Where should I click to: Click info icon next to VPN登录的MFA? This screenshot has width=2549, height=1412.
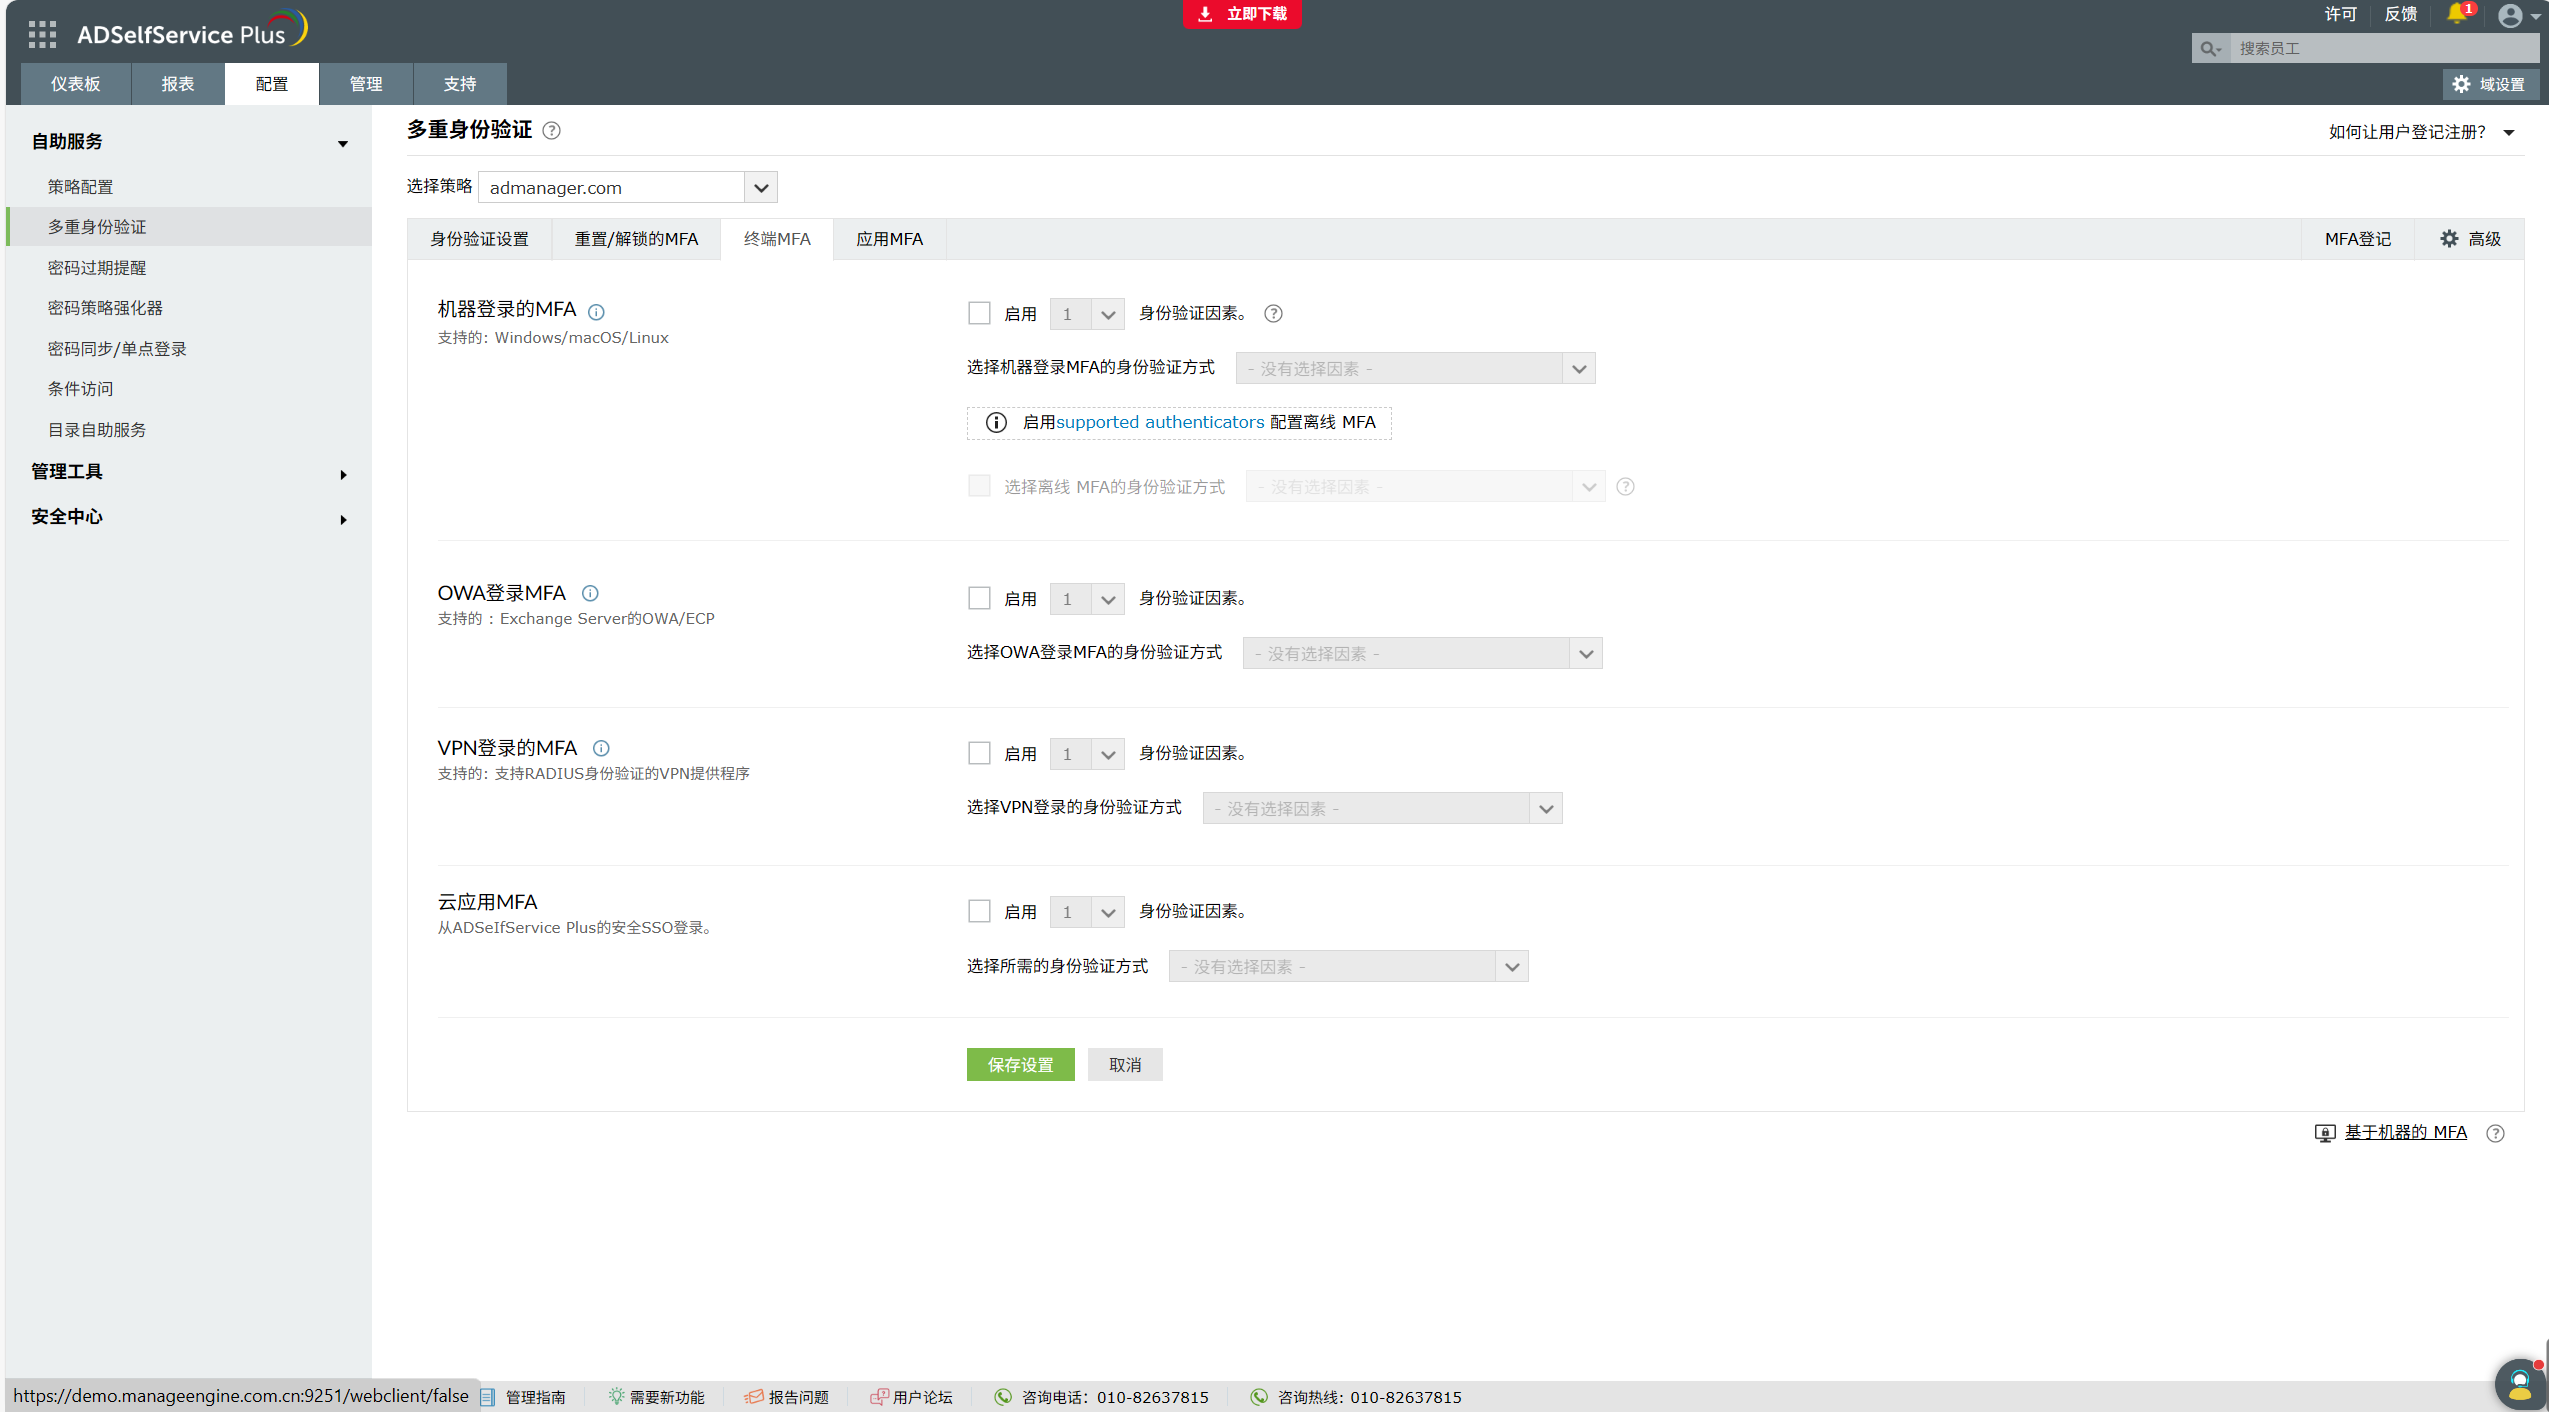pyautogui.click(x=601, y=749)
